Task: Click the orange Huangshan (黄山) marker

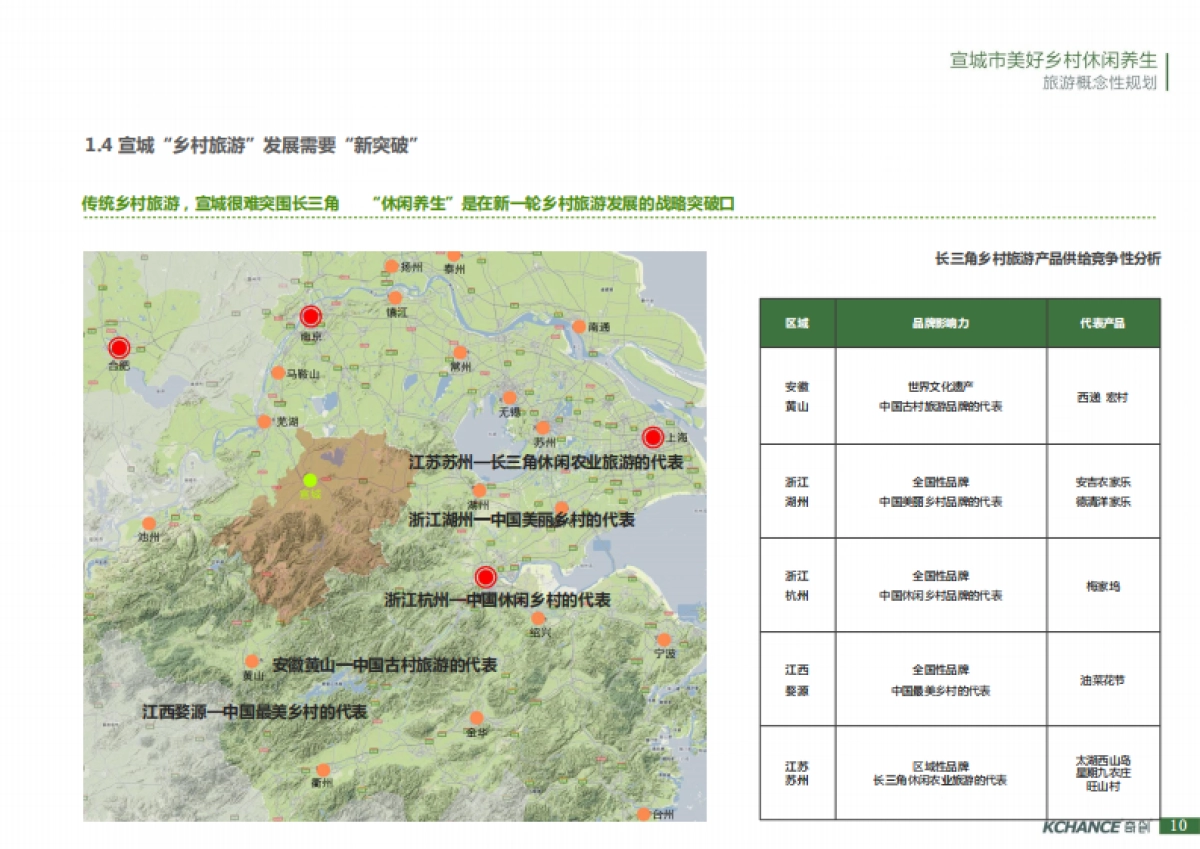Action: tap(252, 661)
